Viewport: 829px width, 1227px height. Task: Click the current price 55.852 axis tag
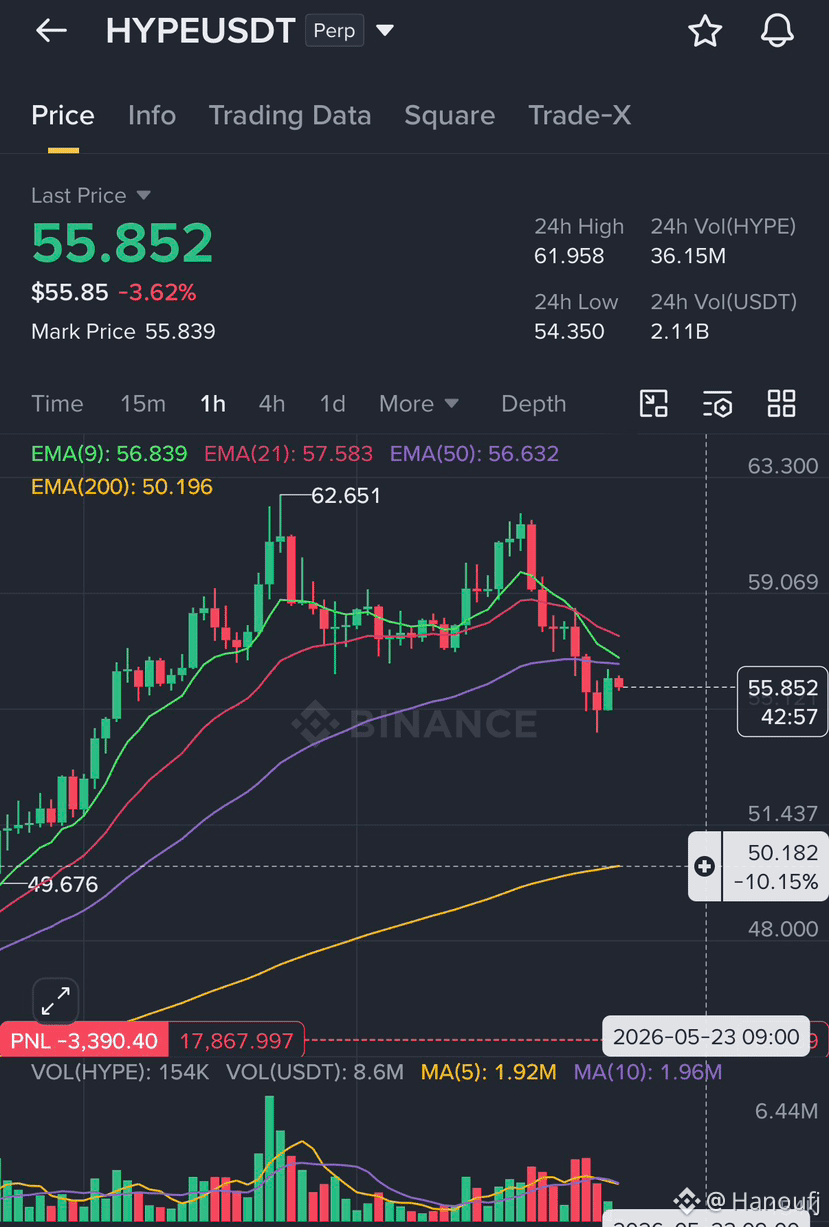click(782, 701)
